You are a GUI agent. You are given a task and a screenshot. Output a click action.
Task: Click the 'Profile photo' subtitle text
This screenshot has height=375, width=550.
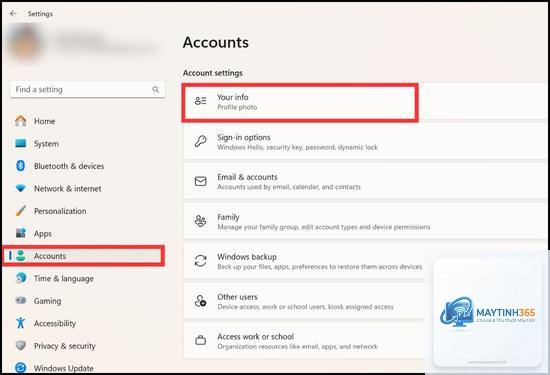tap(237, 107)
